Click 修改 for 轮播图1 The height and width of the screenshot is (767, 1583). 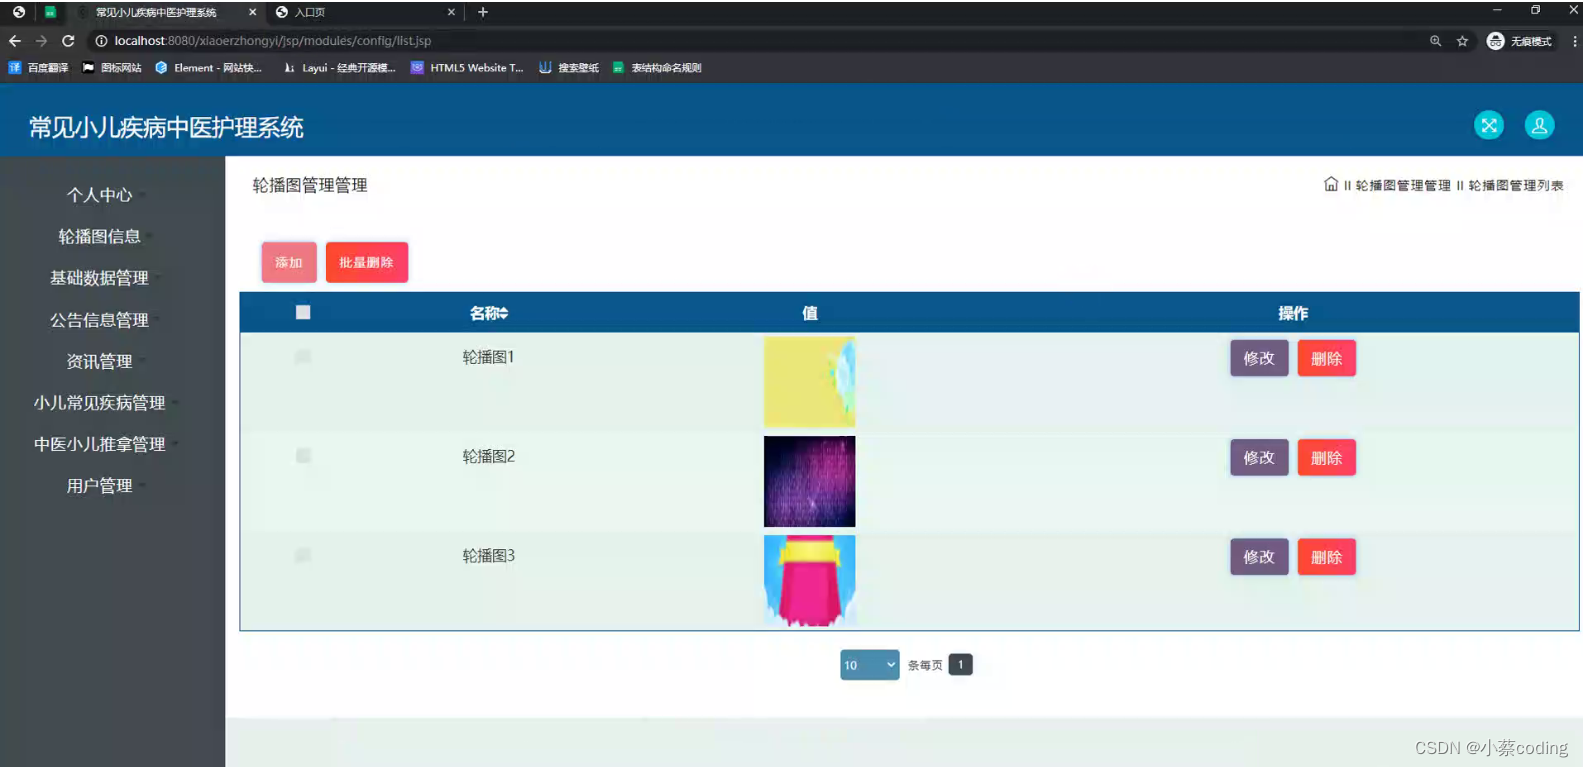tap(1259, 358)
